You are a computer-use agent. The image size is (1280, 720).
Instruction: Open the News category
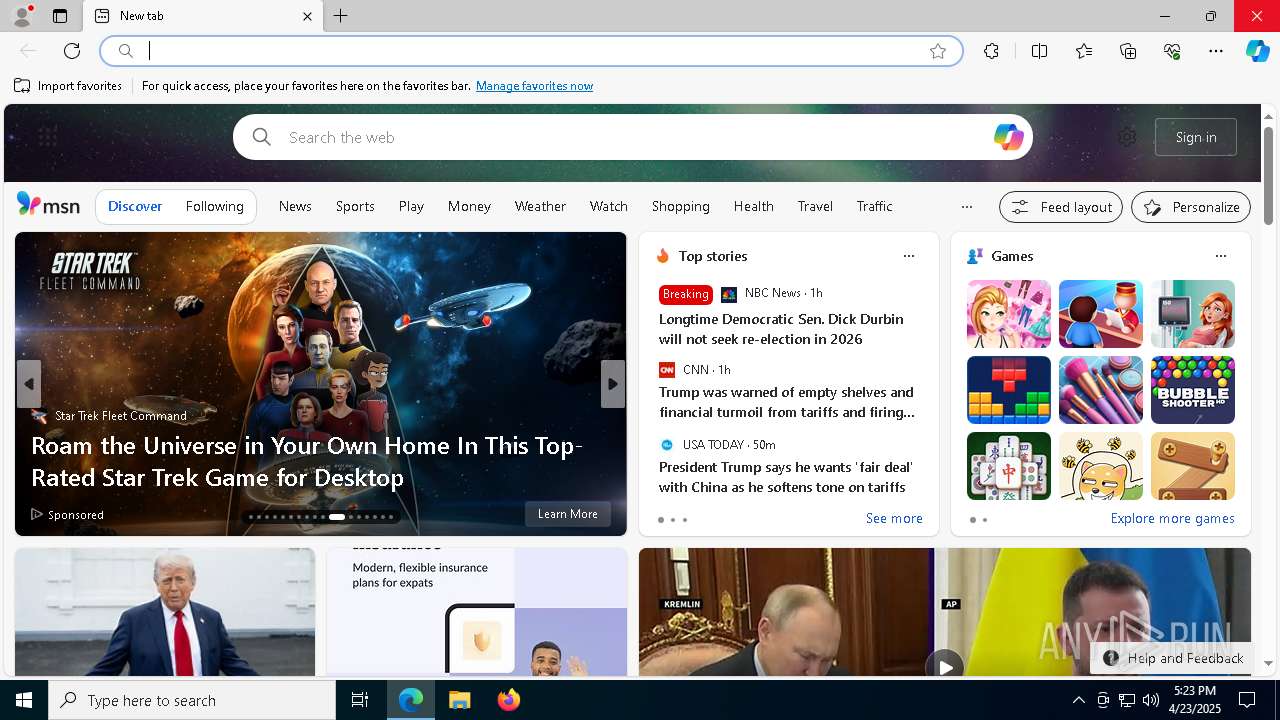(295, 206)
